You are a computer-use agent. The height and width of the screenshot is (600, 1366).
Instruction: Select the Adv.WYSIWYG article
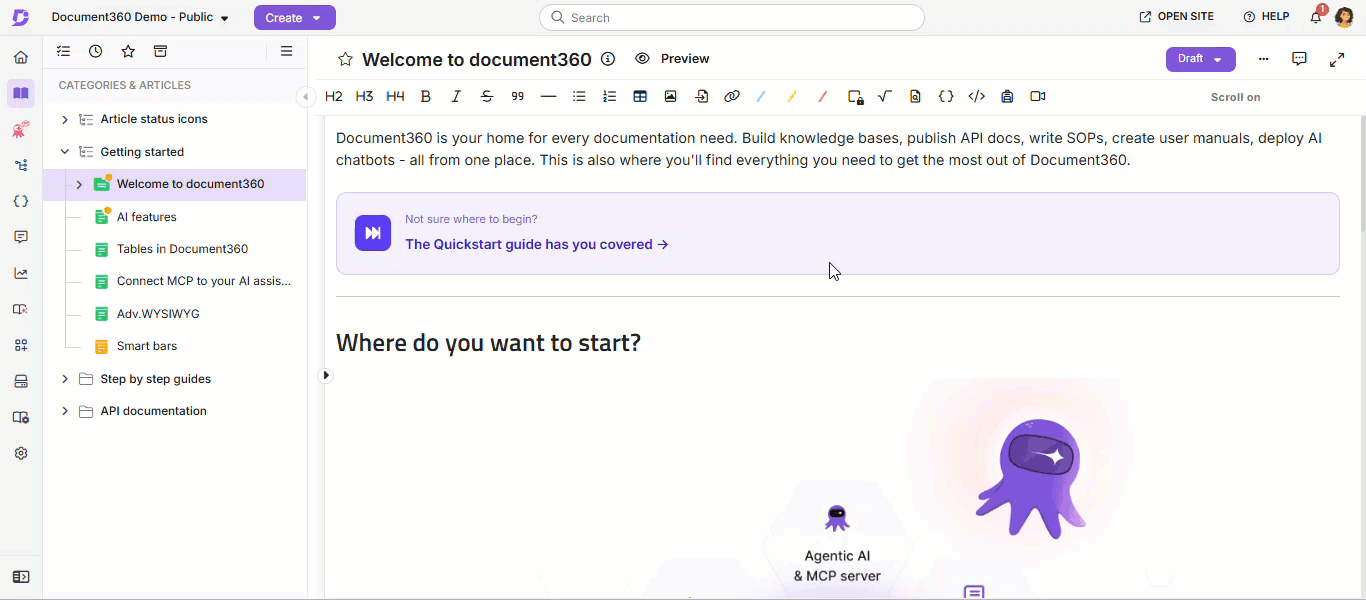click(x=158, y=314)
